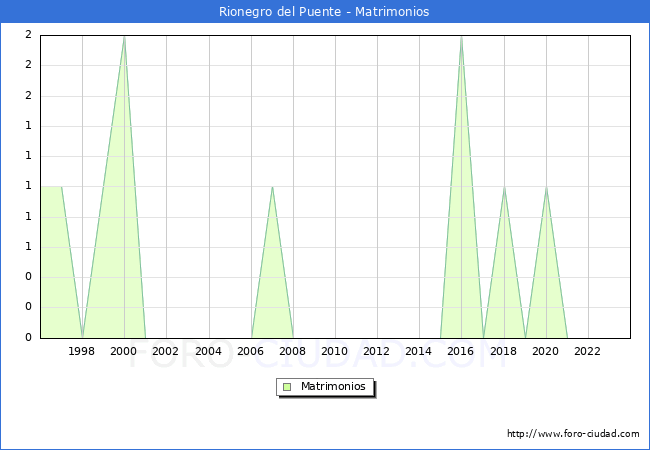Select the 2000 x-axis year label
The height and width of the screenshot is (450, 650).
click(124, 351)
